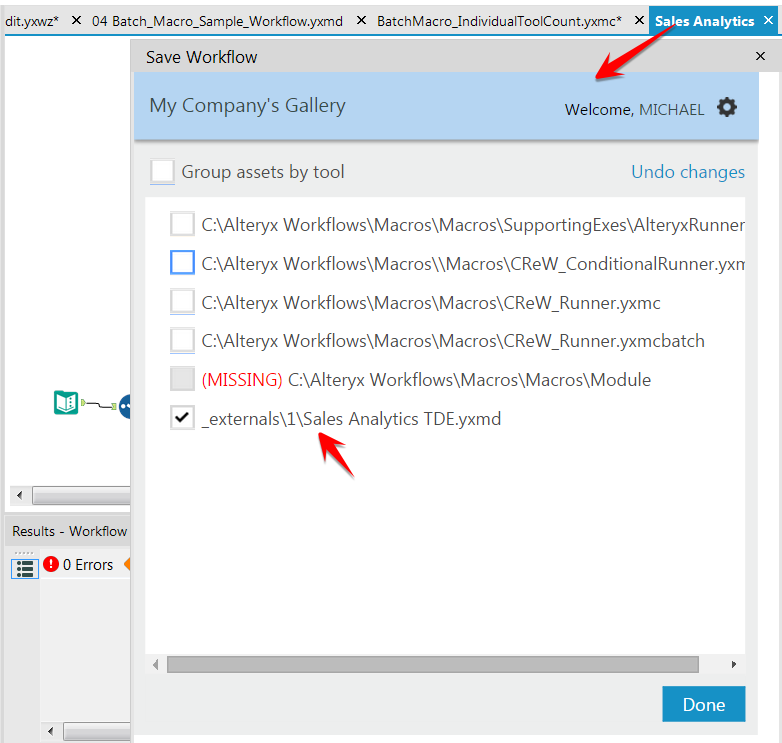Select the Input Data tool on canvas
This screenshot has height=743, width=782.
click(66, 402)
